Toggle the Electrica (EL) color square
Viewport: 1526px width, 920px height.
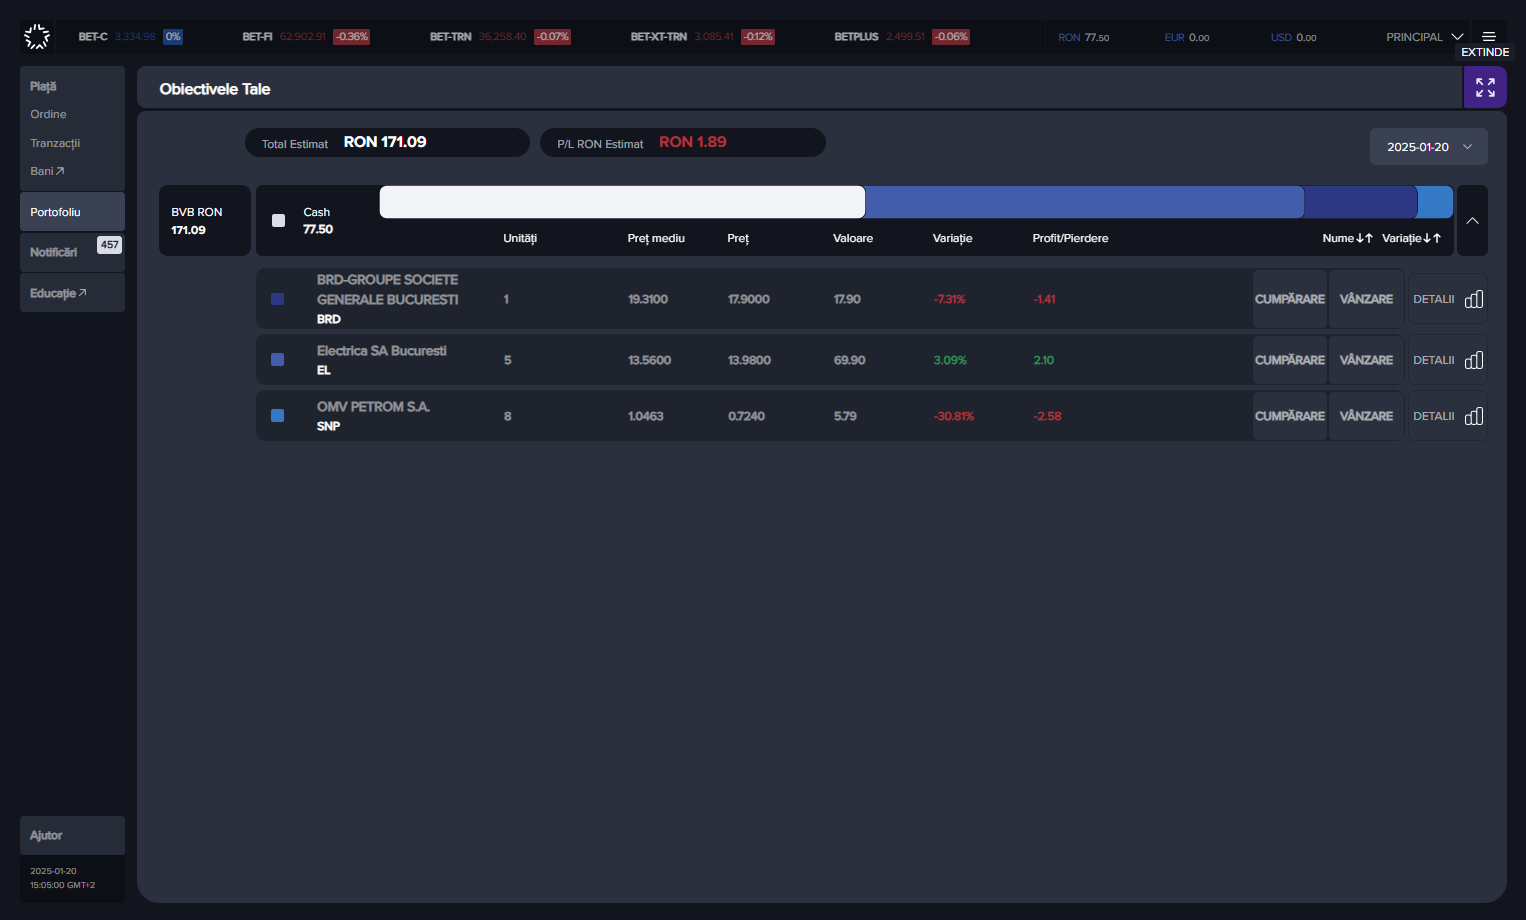pyautogui.click(x=278, y=360)
